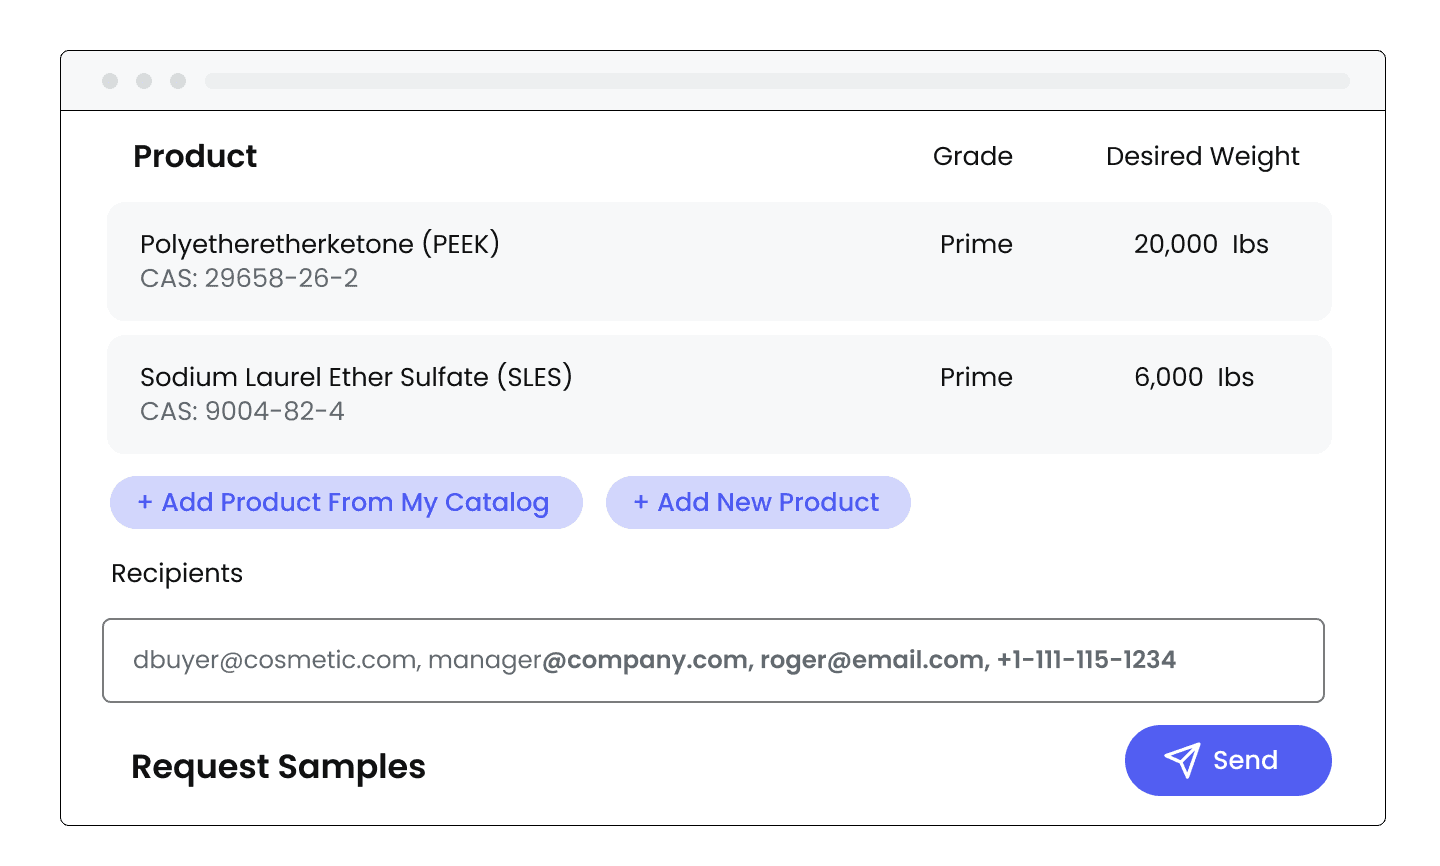Click the CAS: 29658-26-2 number
1440x866 pixels.
point(249,278)
